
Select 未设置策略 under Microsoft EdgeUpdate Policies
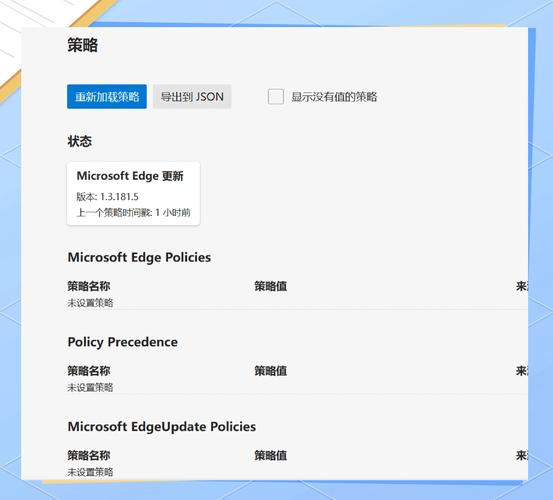click(90, 472)
